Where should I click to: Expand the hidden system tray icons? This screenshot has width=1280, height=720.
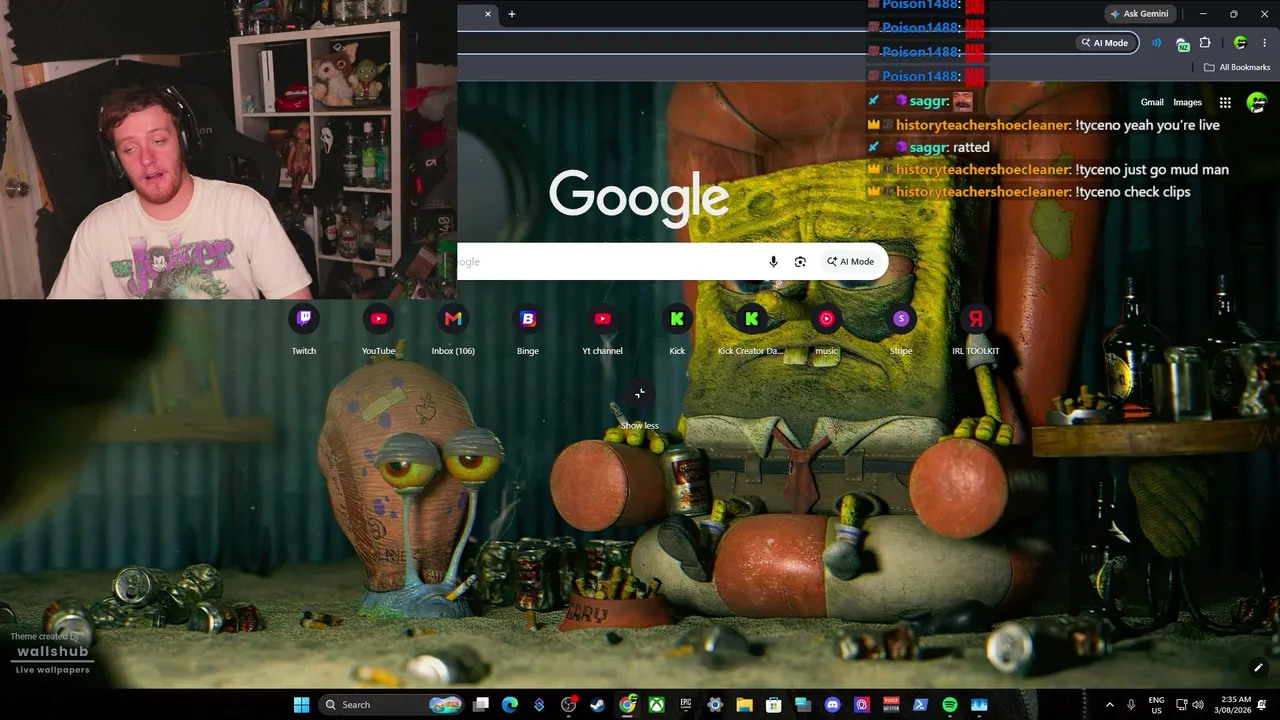(x=1109, y=705)
